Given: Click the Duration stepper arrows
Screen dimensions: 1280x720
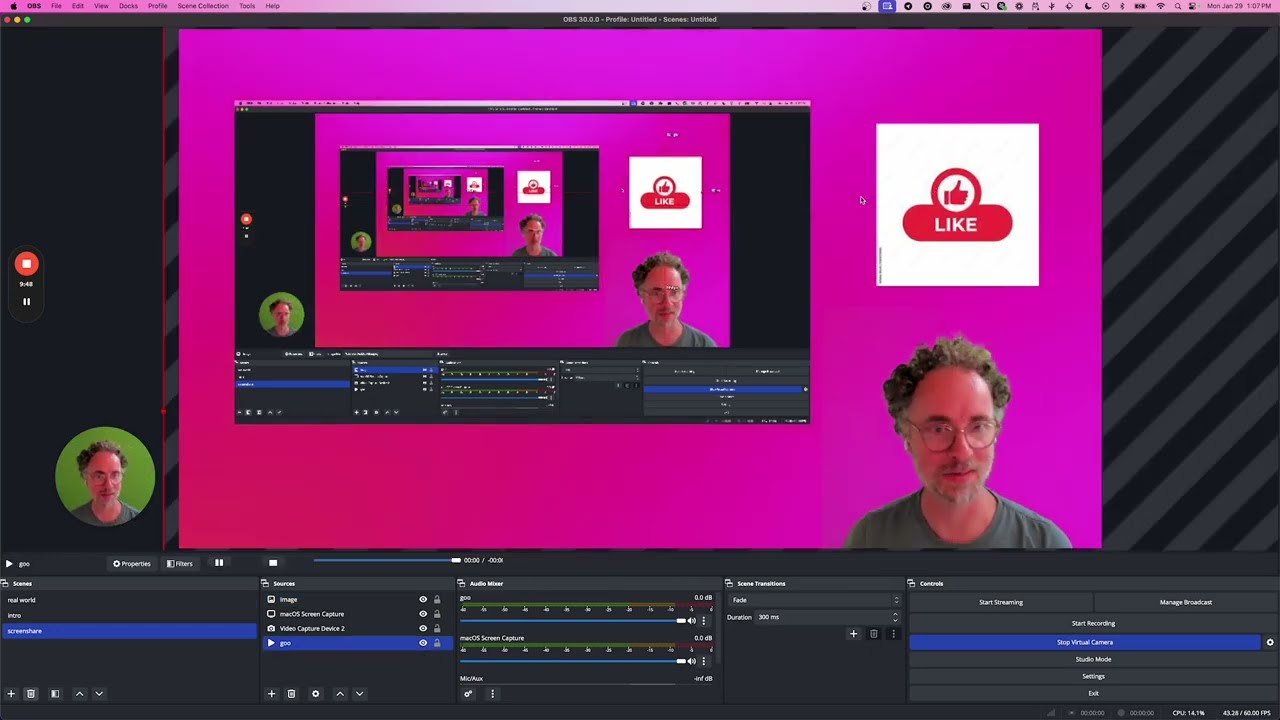Looking at the screenshot, I should [895, 617].
